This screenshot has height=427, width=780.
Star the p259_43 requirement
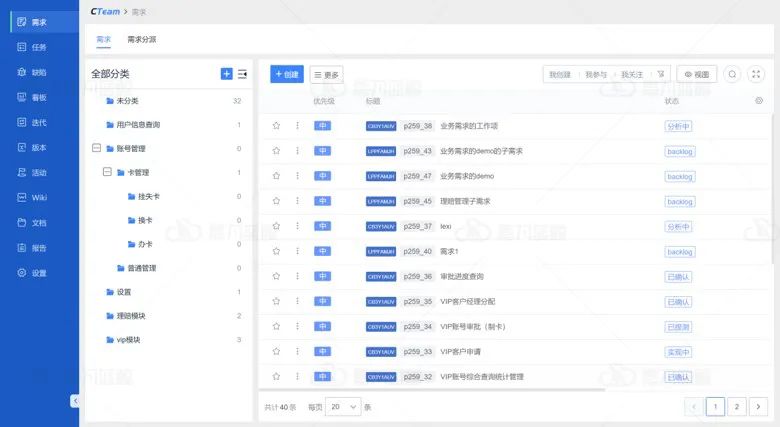tap(276, 151)
